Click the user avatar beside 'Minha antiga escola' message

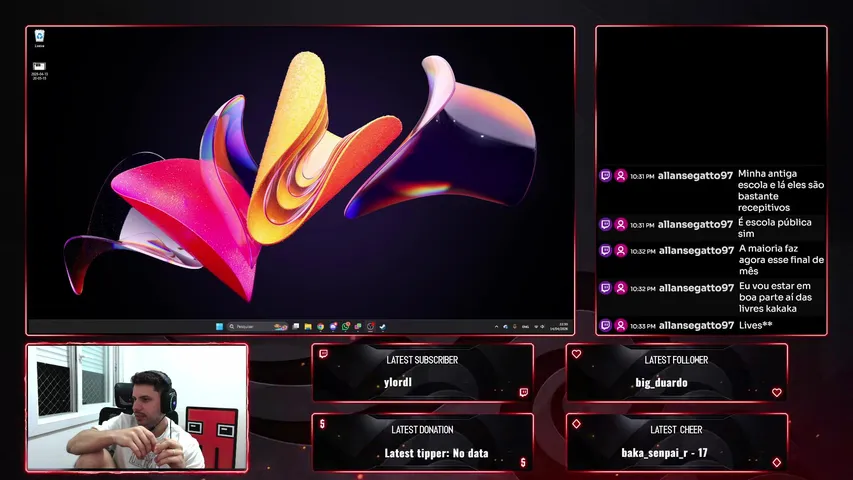tap(620, 175)
